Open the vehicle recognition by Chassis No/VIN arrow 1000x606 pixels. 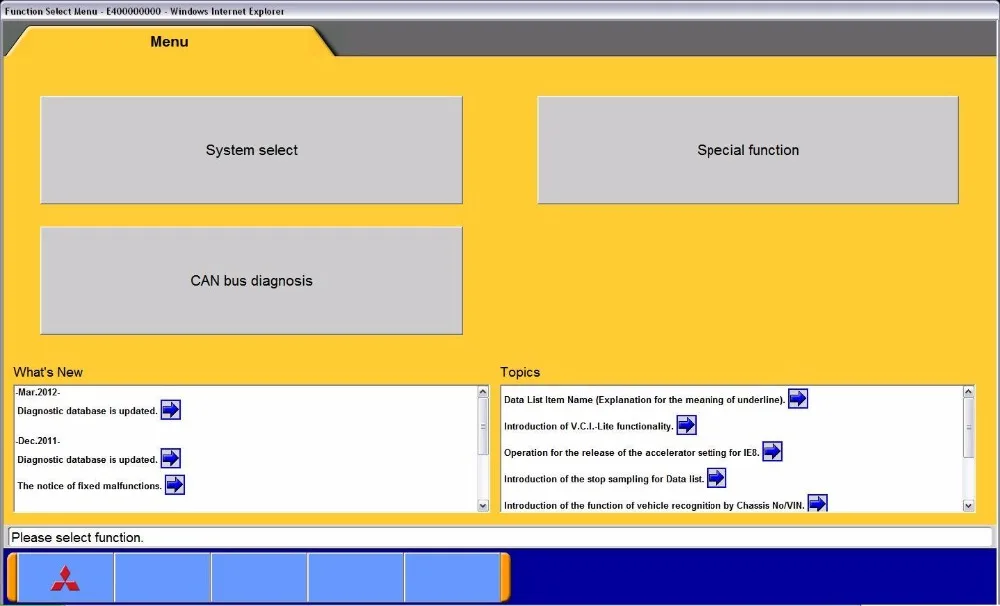tap(817, 503)
